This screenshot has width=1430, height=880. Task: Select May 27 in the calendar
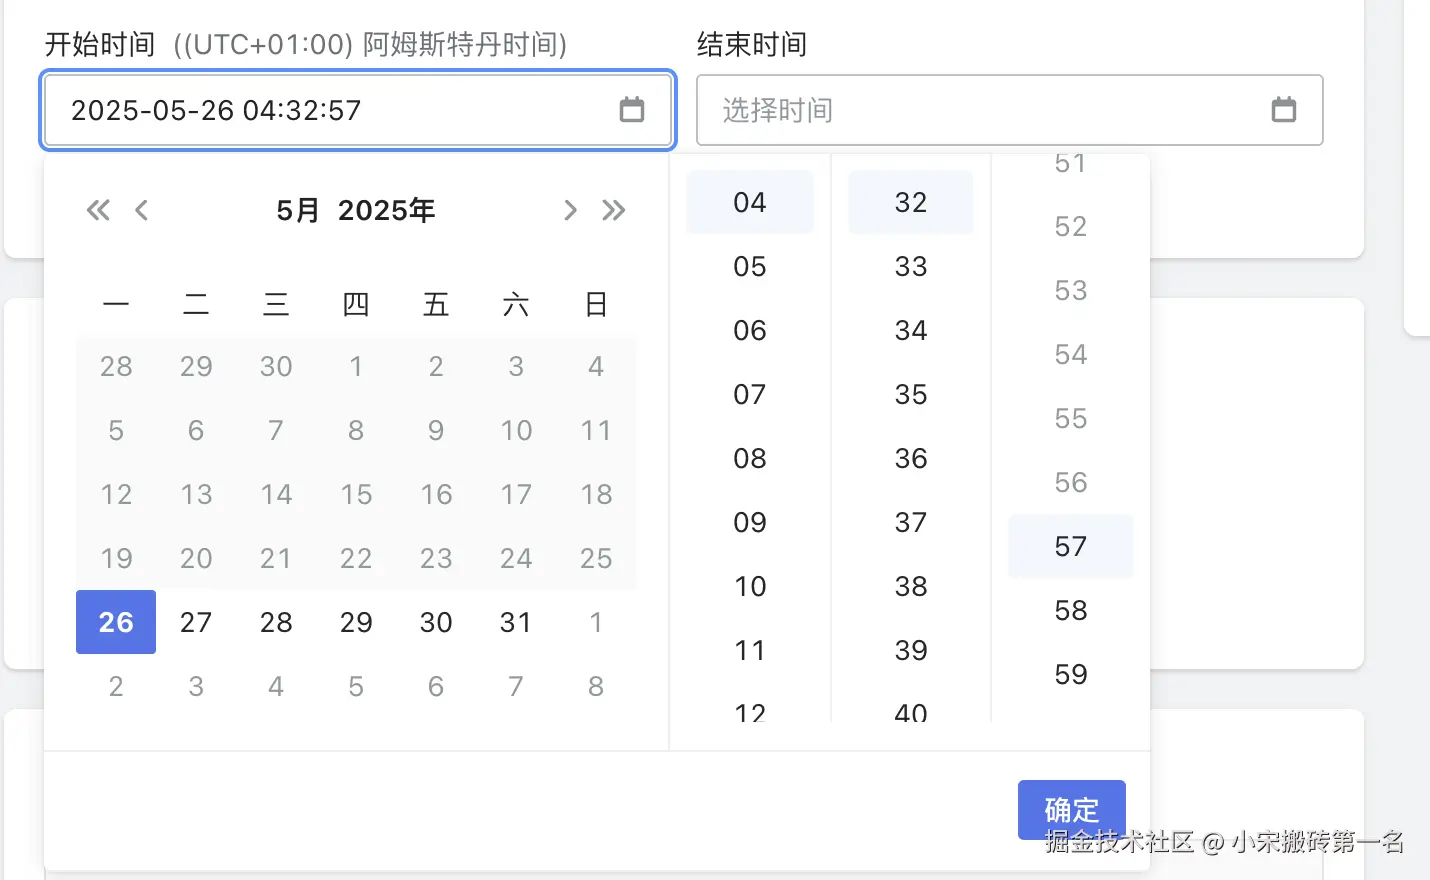click(196, 622)
